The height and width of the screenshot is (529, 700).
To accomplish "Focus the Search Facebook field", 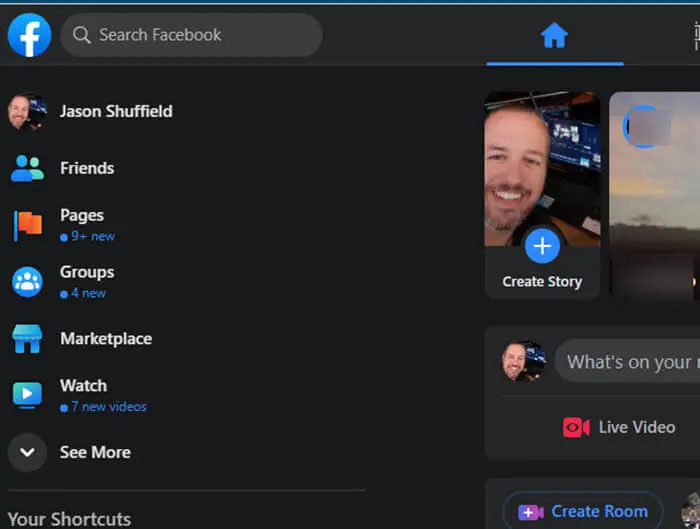I will click(x=191, y=35).
